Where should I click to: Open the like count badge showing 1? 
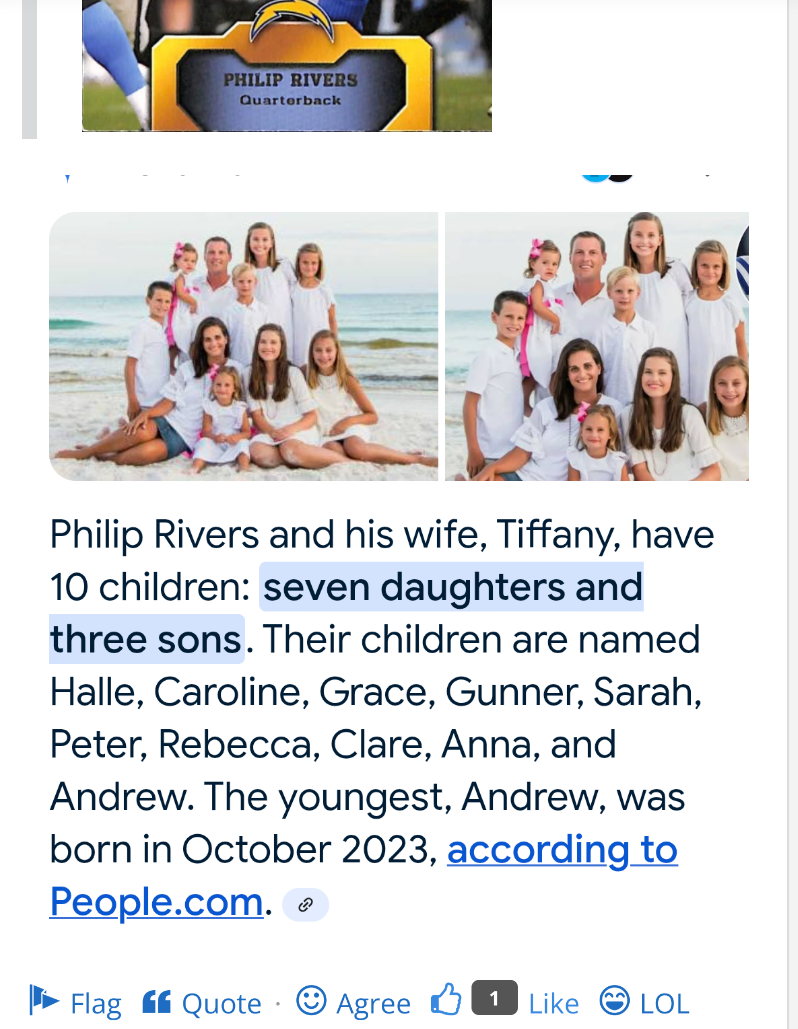(x=494, y=998)
